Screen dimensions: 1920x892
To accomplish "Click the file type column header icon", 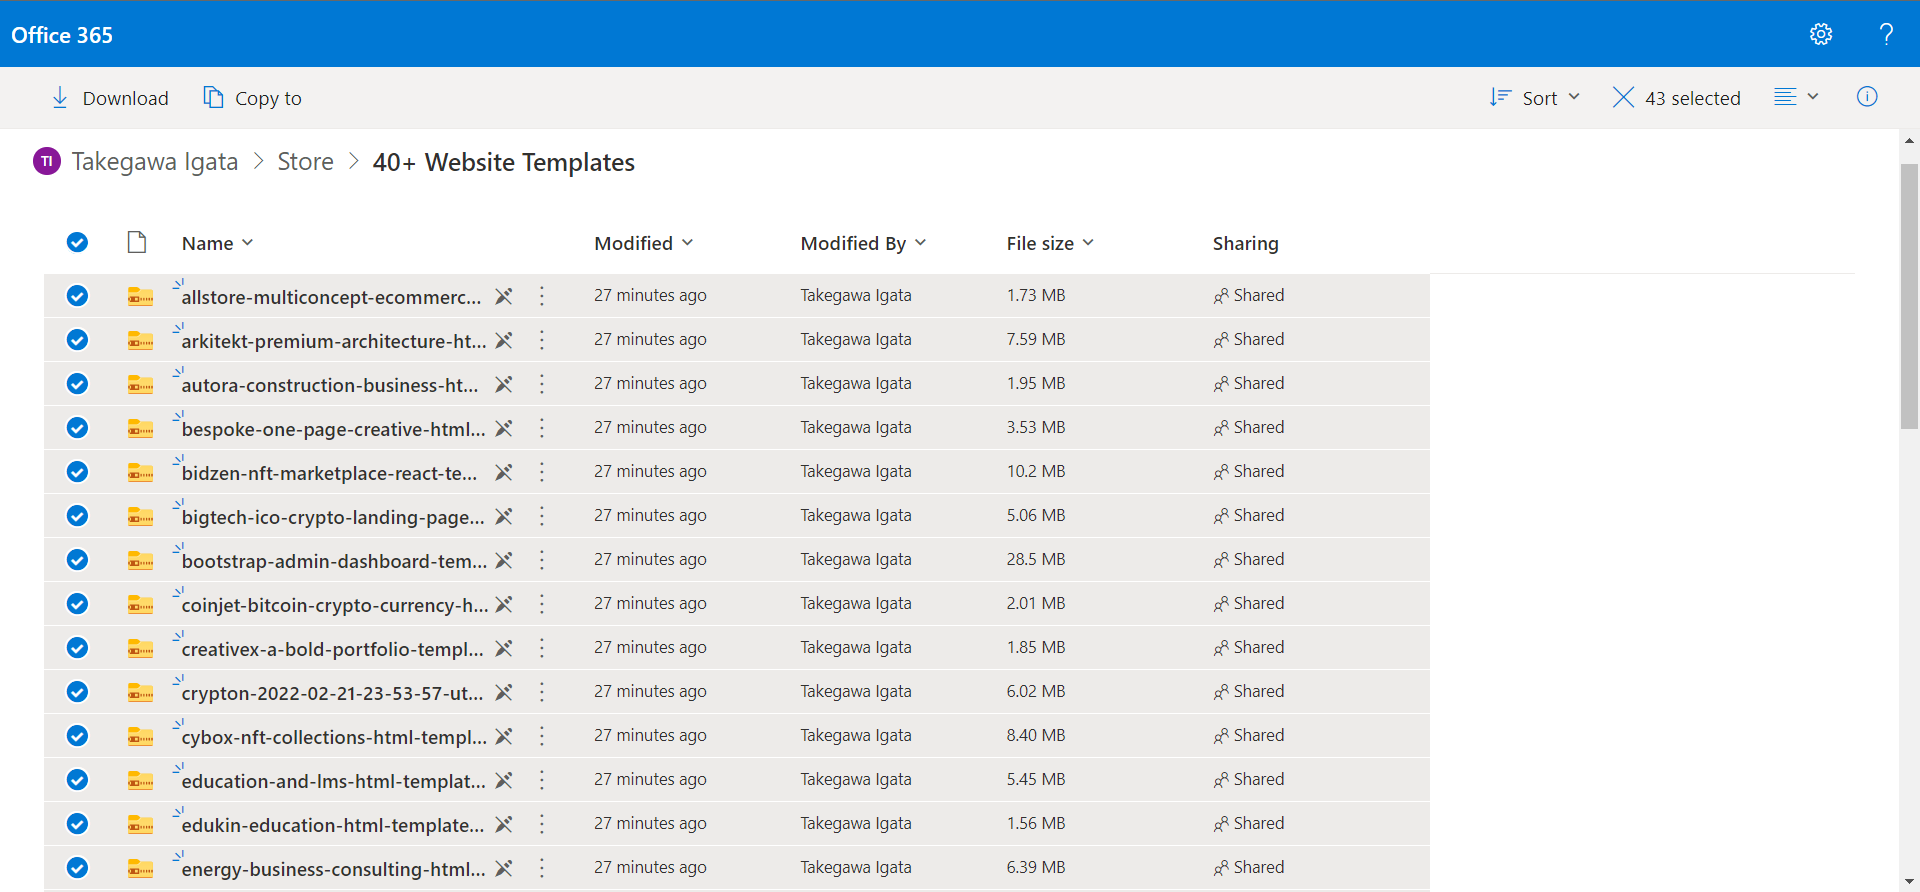I will pyautogui.click(x=137, y=242).
